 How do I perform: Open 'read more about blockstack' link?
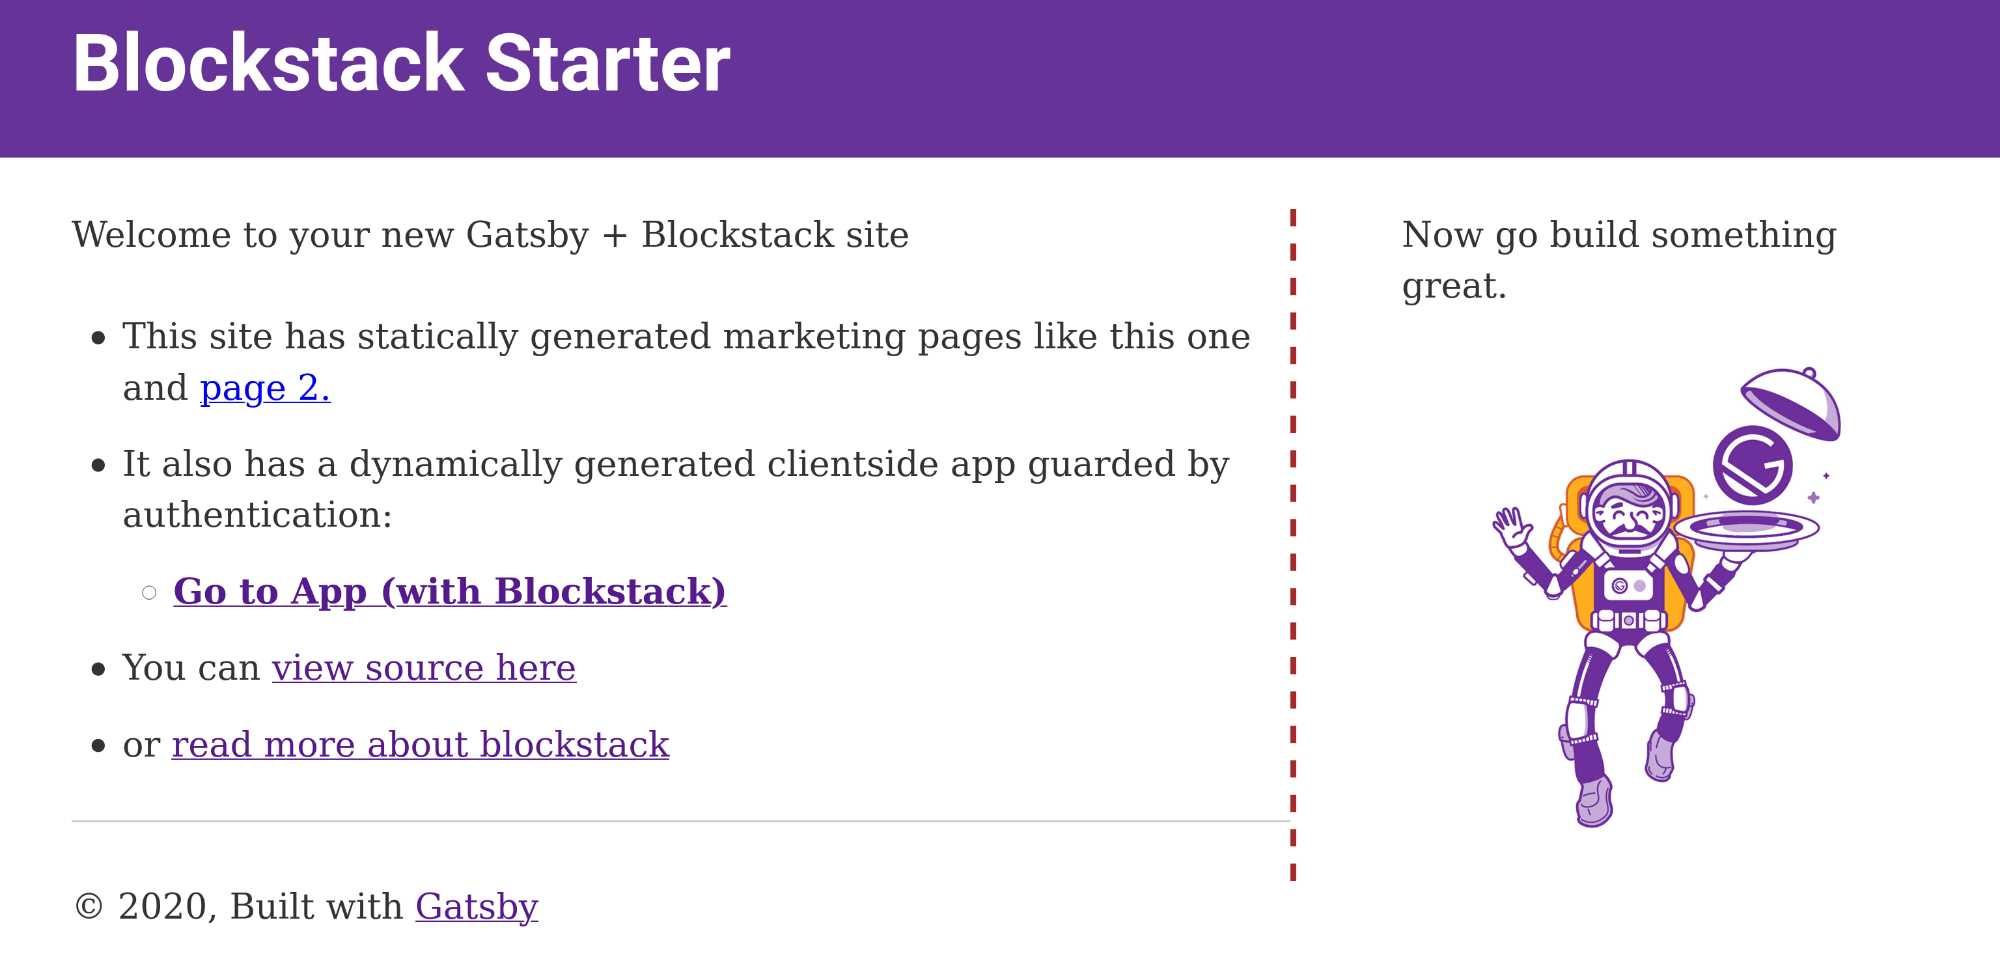[x=420, y=745]
